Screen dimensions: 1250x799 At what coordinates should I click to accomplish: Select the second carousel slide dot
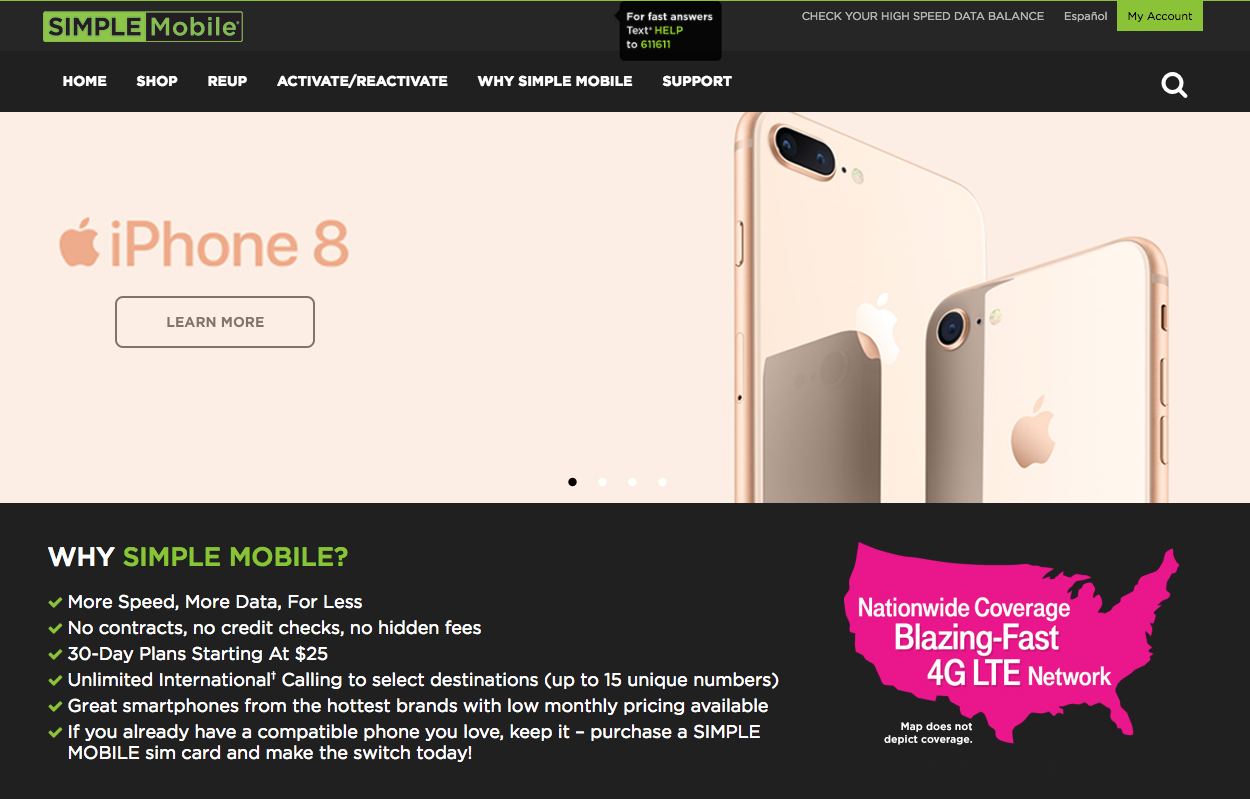coord(602,482)
